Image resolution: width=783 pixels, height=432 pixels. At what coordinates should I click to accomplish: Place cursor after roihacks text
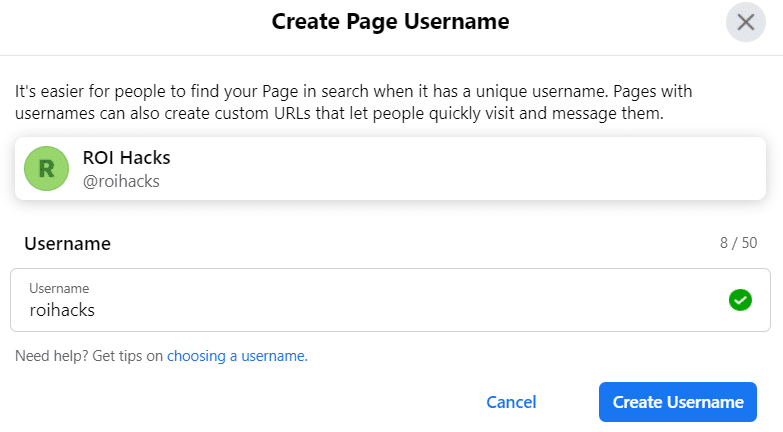pyautogui.click(x=95, y=310)
